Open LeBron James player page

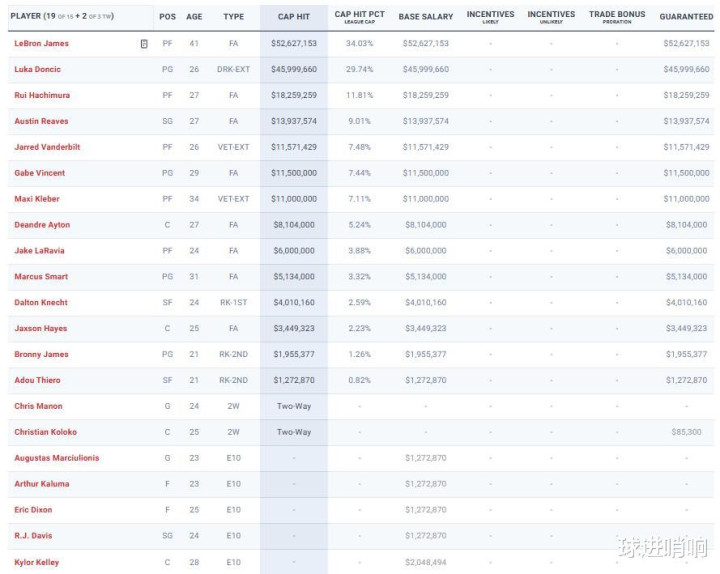pyautogui.click(x=41, y=44)
